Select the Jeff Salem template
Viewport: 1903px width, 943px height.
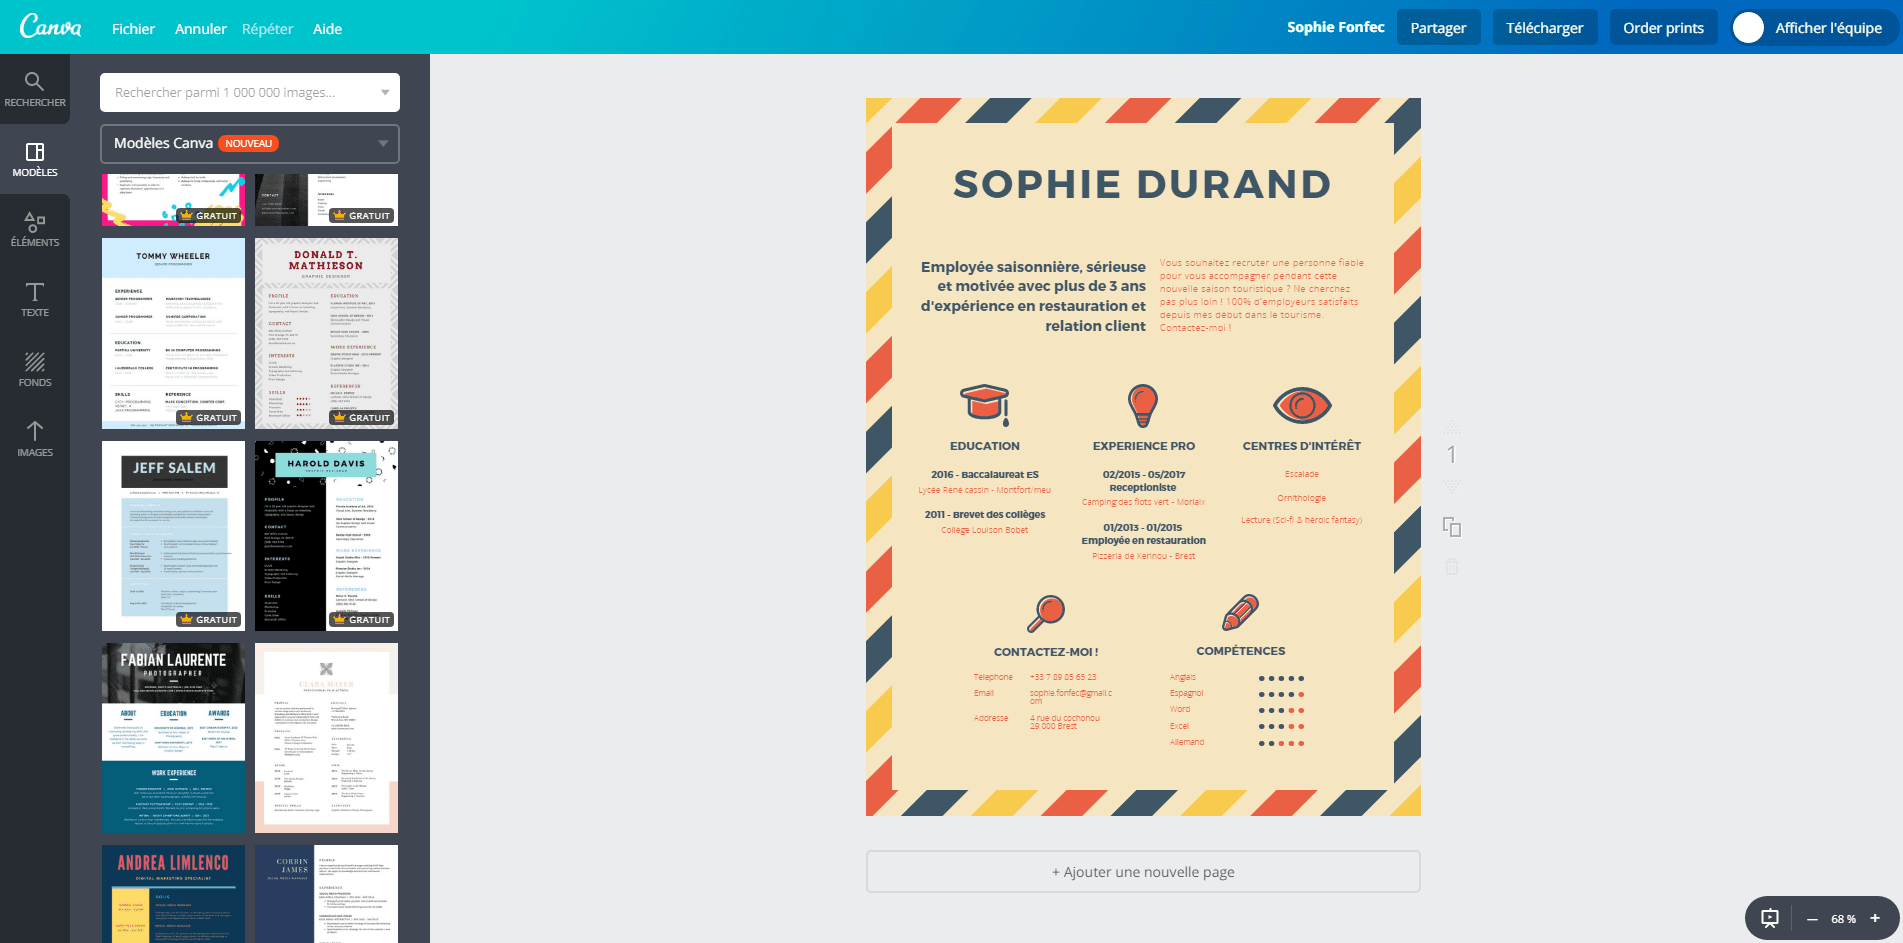pyautogui.click(x=173, y=536)
